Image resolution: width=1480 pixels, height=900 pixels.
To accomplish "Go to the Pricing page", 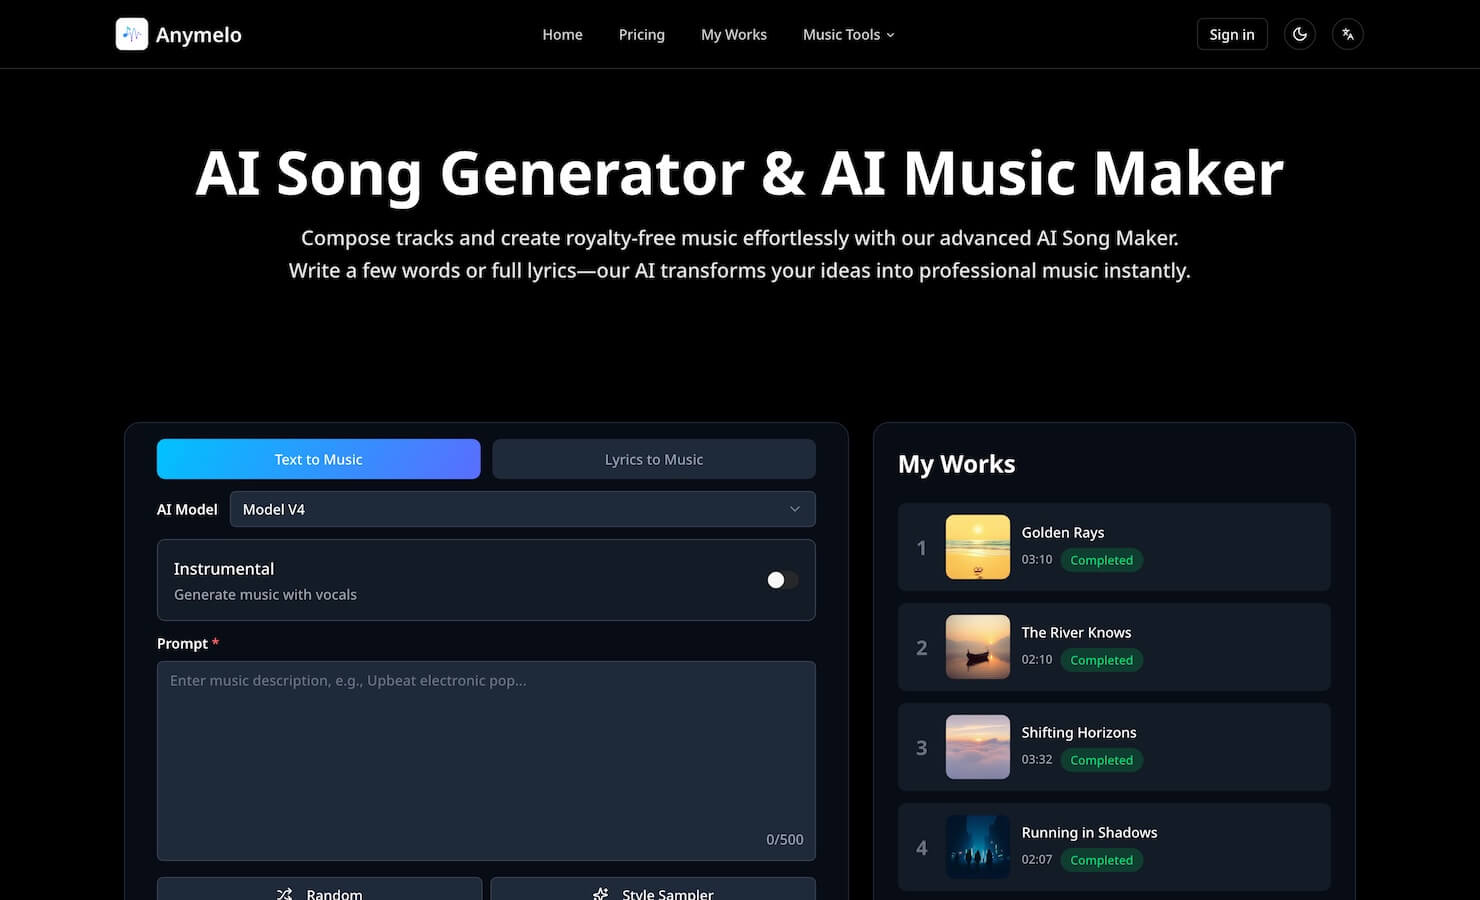I will pos(641,34).
